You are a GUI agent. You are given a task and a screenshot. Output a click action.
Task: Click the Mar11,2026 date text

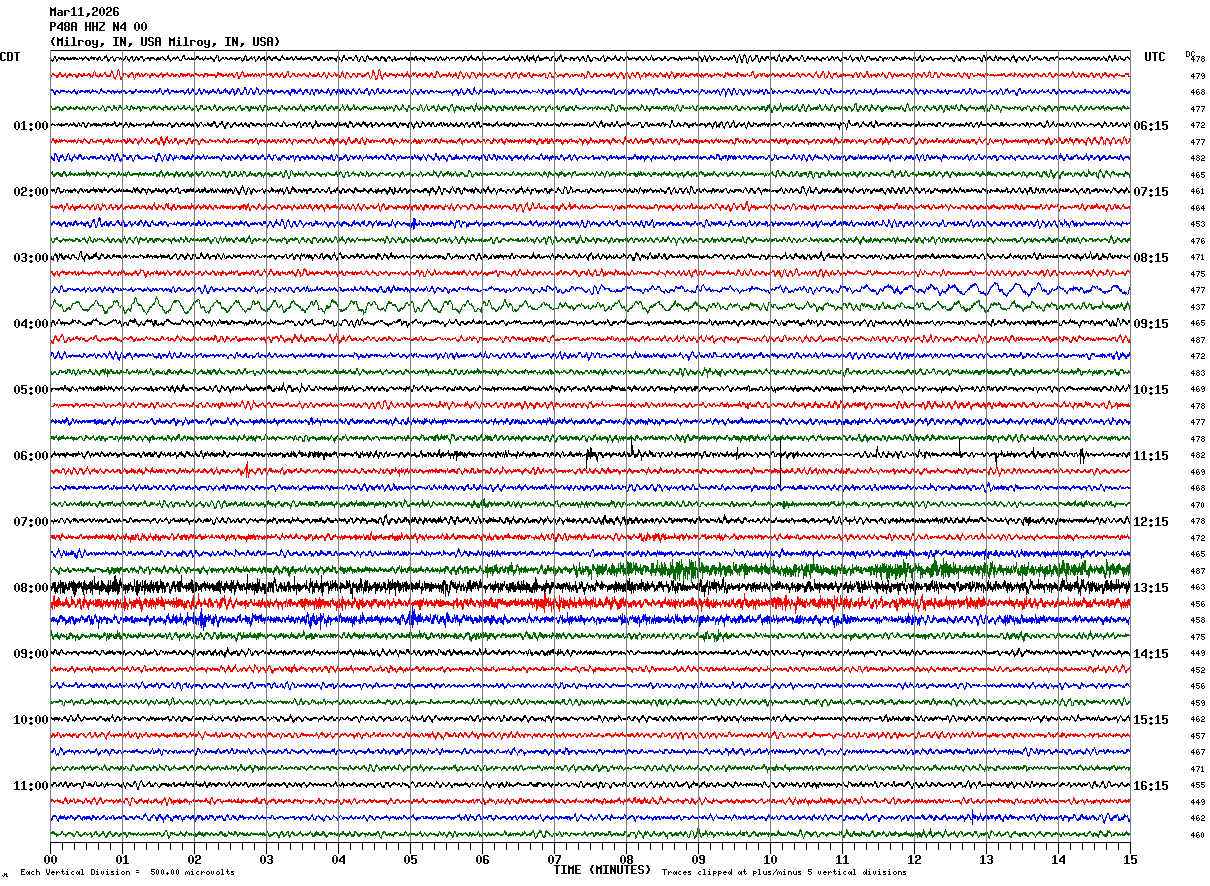click(84, 12)
